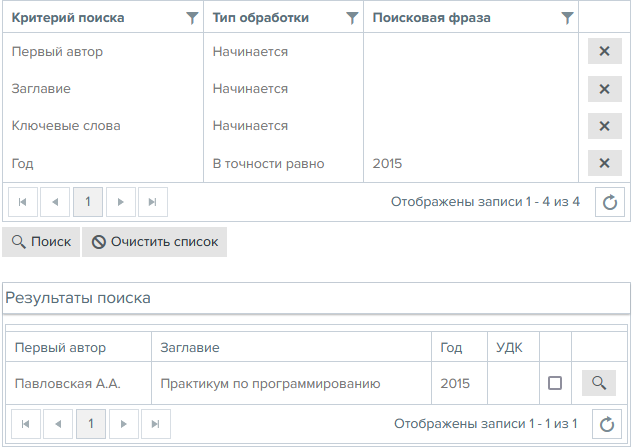
Task: Go to next page in results pager
Action: click(121, 424)
